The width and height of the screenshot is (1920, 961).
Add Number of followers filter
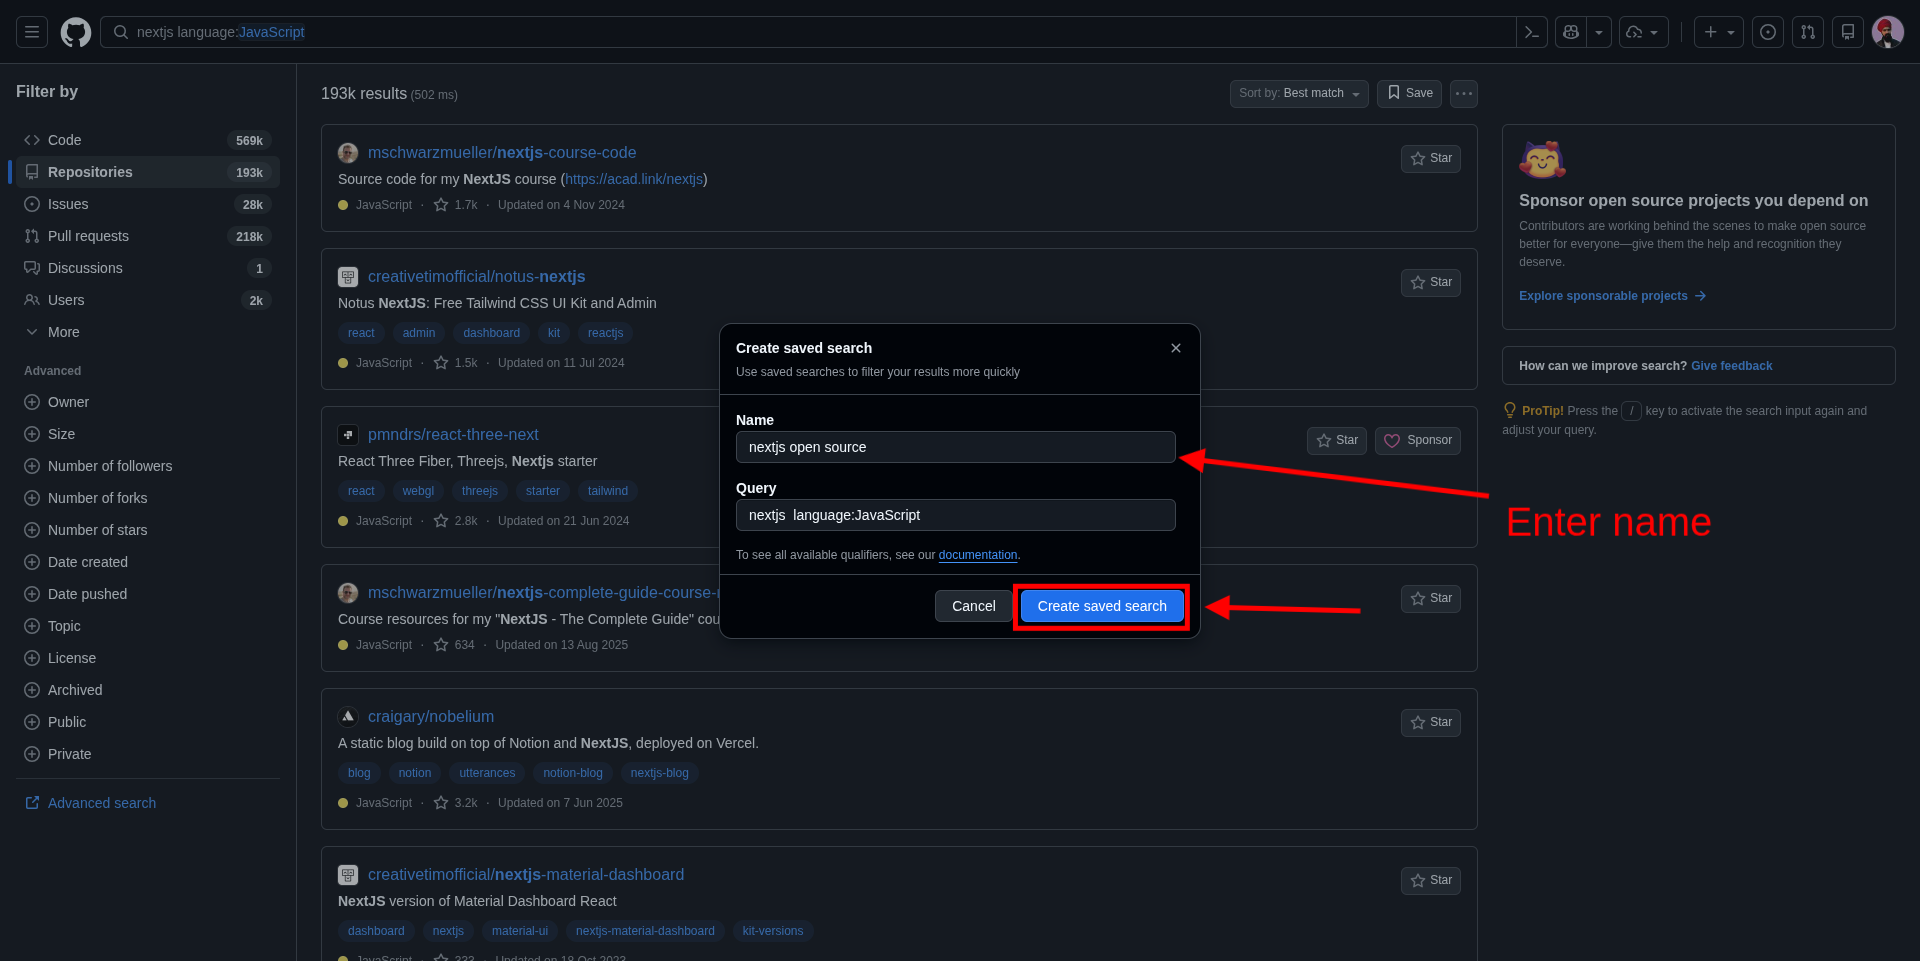(x=148, y=466)
